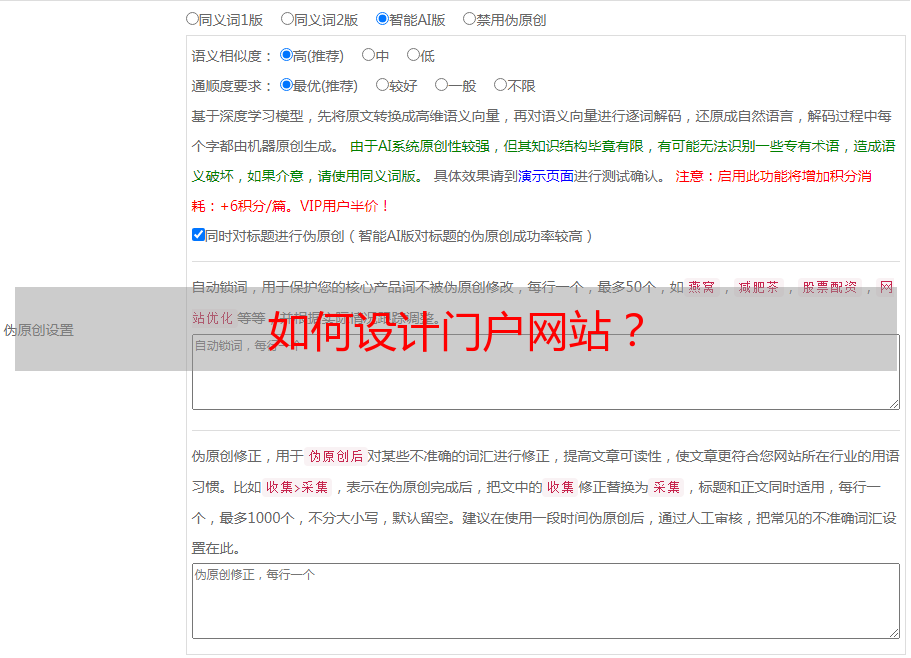This screenshot has width=911, height=658.
Task: Select the 同义词1版 radio option
Action: [192, 19]
